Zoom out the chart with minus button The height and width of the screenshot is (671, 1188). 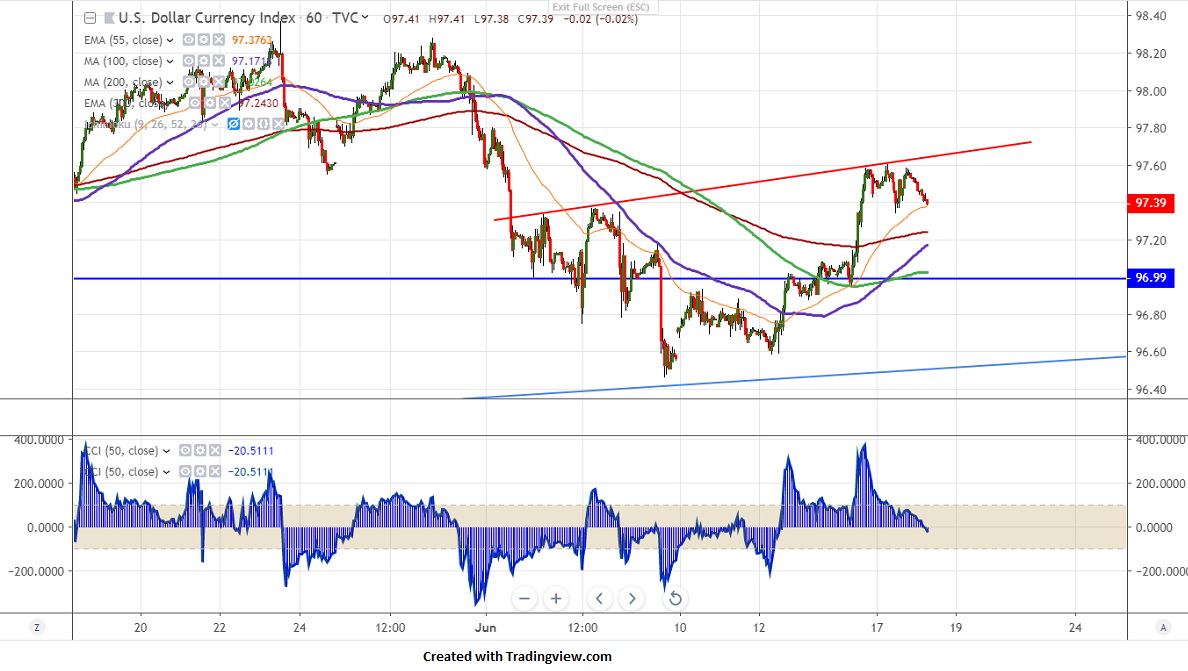(x=524, y=599)
